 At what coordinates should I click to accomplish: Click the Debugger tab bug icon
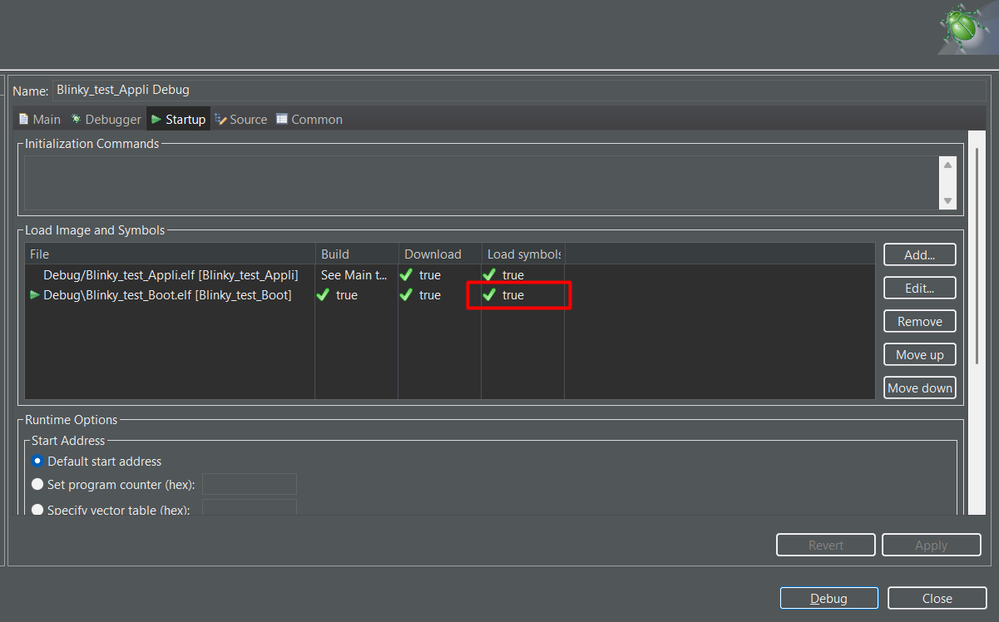(x=76, y=119)
